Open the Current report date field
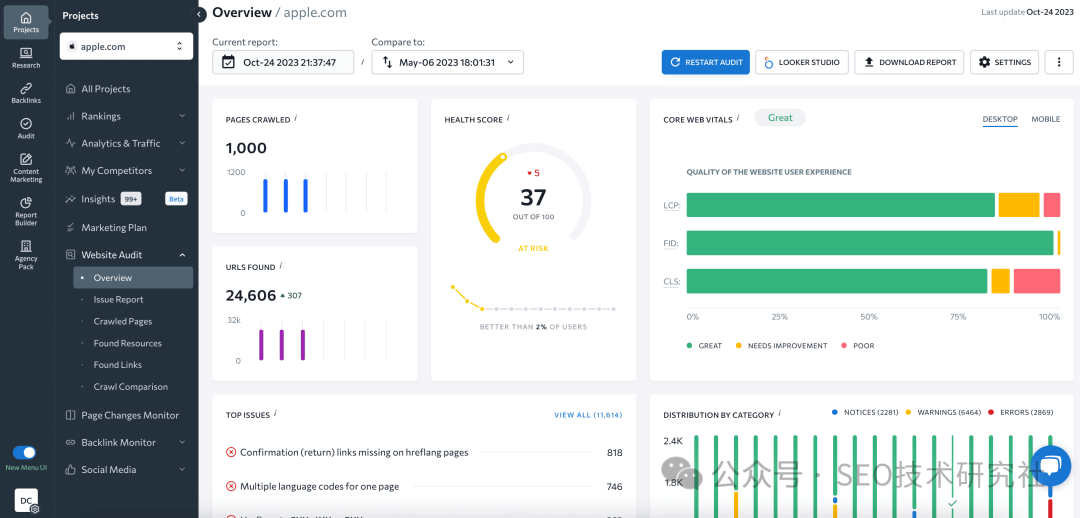Viewport: 1080px width, 518px height. click(x=283, y=62)
